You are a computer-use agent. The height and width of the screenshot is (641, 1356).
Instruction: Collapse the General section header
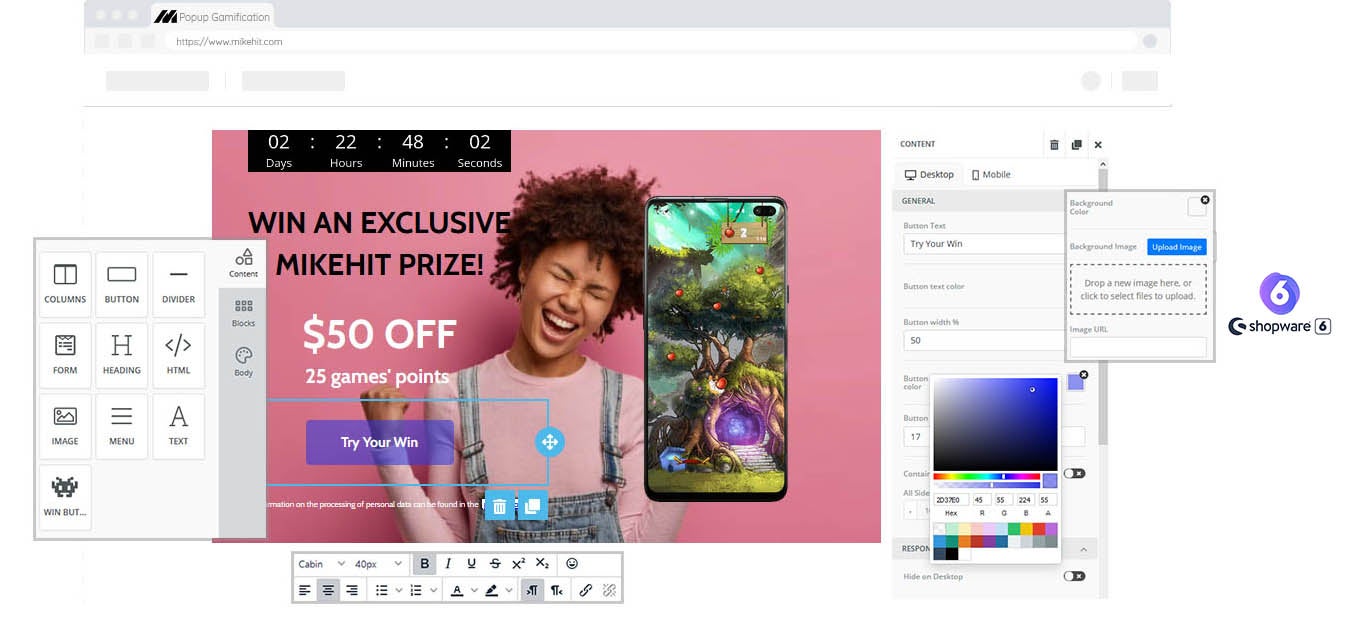click(x=980, y=201)
